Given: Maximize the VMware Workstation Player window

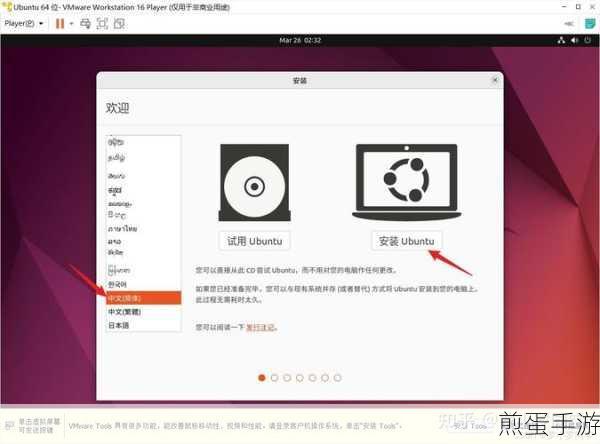Looking at the screenshot, I should [x=578, y=7].
